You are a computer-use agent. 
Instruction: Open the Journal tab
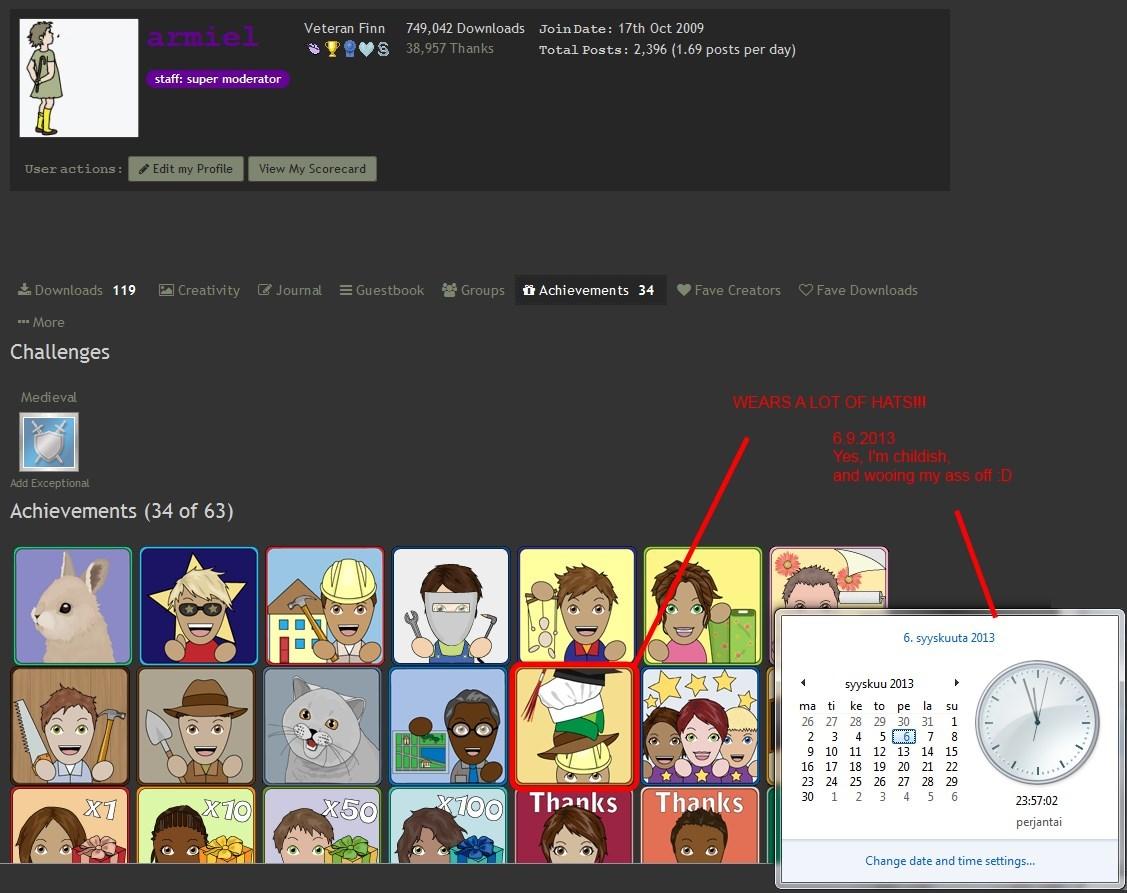pos(290,290)
